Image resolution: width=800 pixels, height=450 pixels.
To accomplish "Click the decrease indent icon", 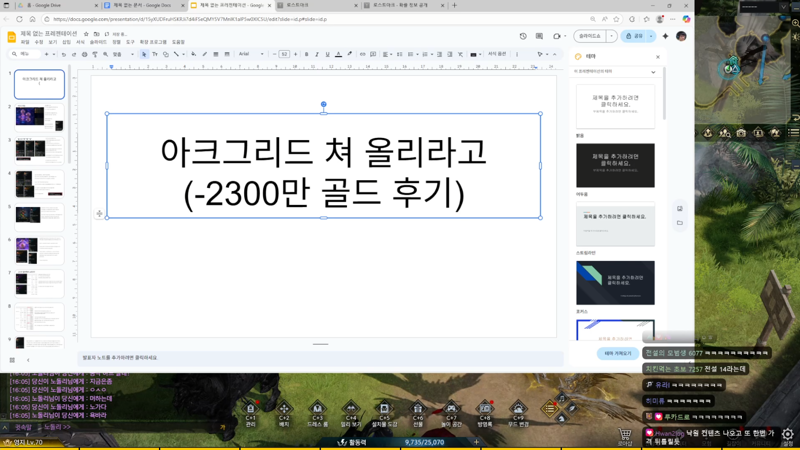I will (439, 54).
